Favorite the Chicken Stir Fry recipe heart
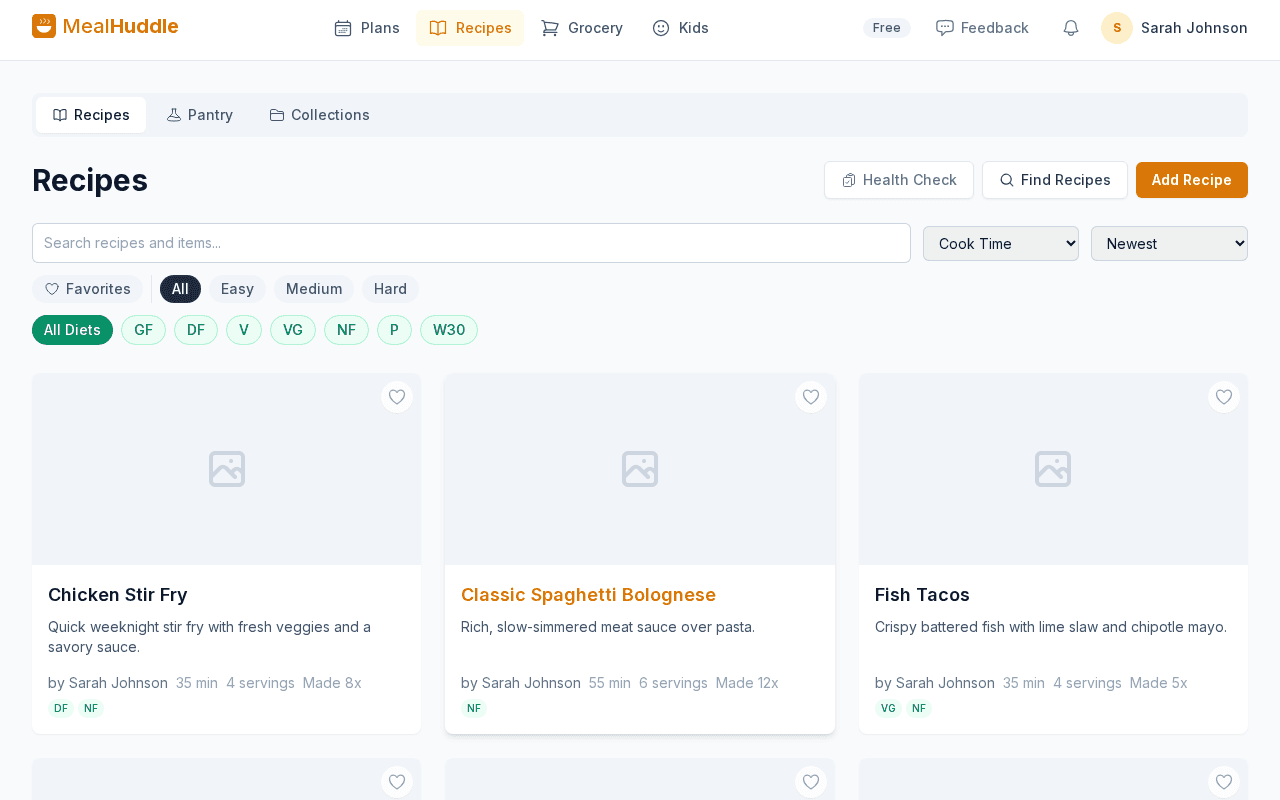The height and width of the screenshot is (800, 1280). click(x=397, y=397)
